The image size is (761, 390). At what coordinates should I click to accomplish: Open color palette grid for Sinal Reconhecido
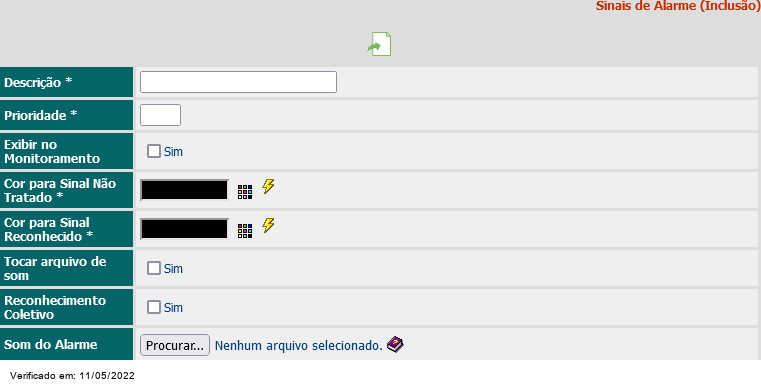coord(245,231)
